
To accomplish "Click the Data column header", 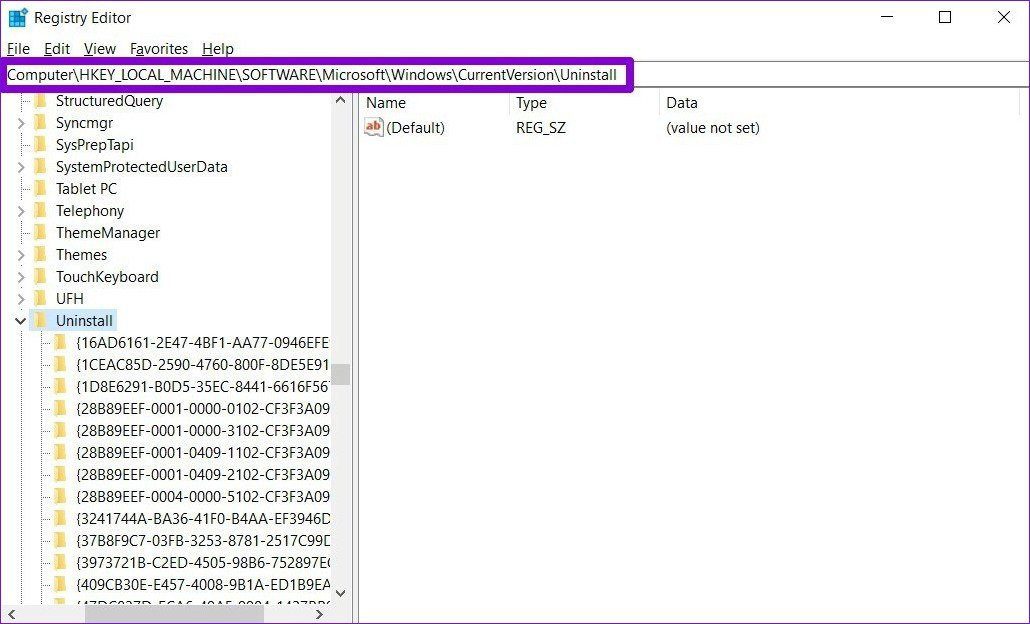I will [682, 102].
